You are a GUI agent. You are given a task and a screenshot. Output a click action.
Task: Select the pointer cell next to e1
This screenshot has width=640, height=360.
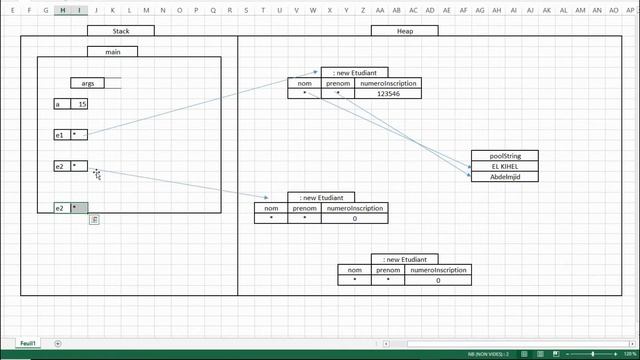tap(79, 135)
